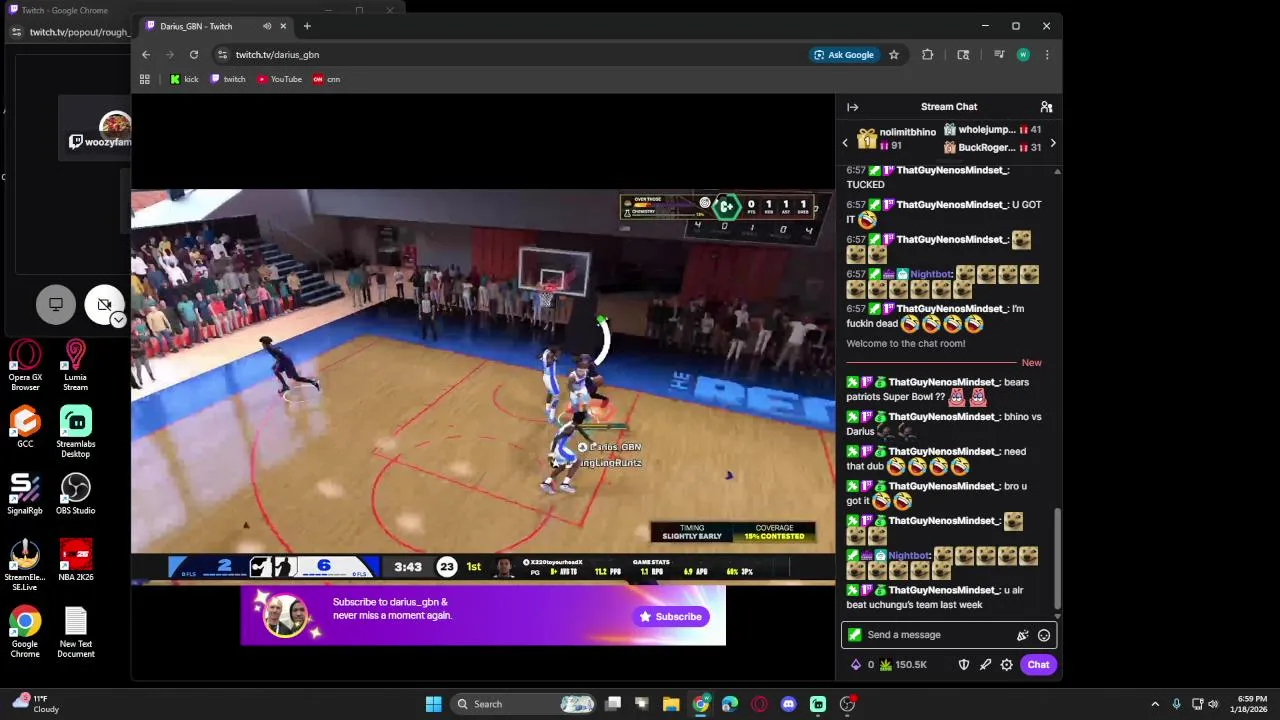The width and height of the screenshot is (1280, 720).
Task: Open the Chrome three-dot menu
Action: [1047, 55]
